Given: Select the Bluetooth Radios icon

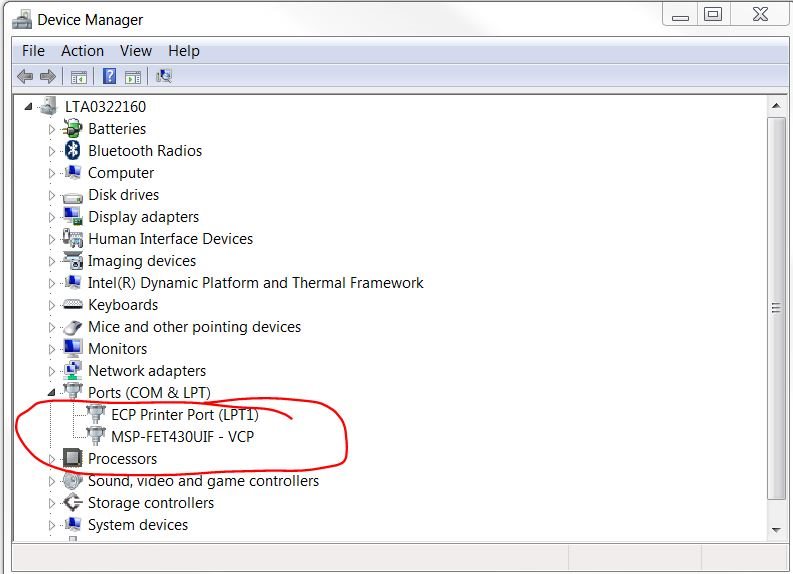Looking at the screenshot, I should [73, 151].
